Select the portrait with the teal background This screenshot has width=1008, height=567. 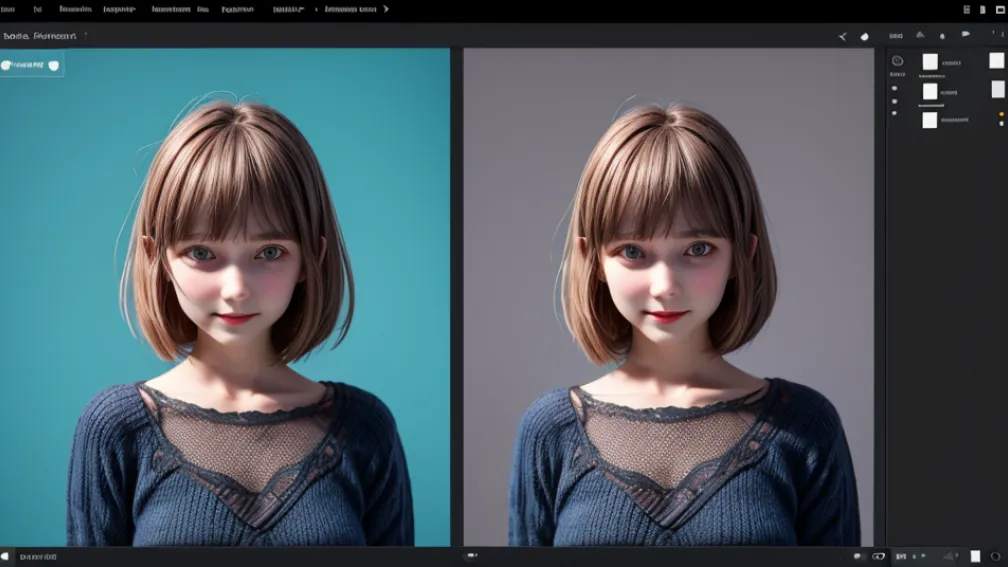(x=225, y=297)
